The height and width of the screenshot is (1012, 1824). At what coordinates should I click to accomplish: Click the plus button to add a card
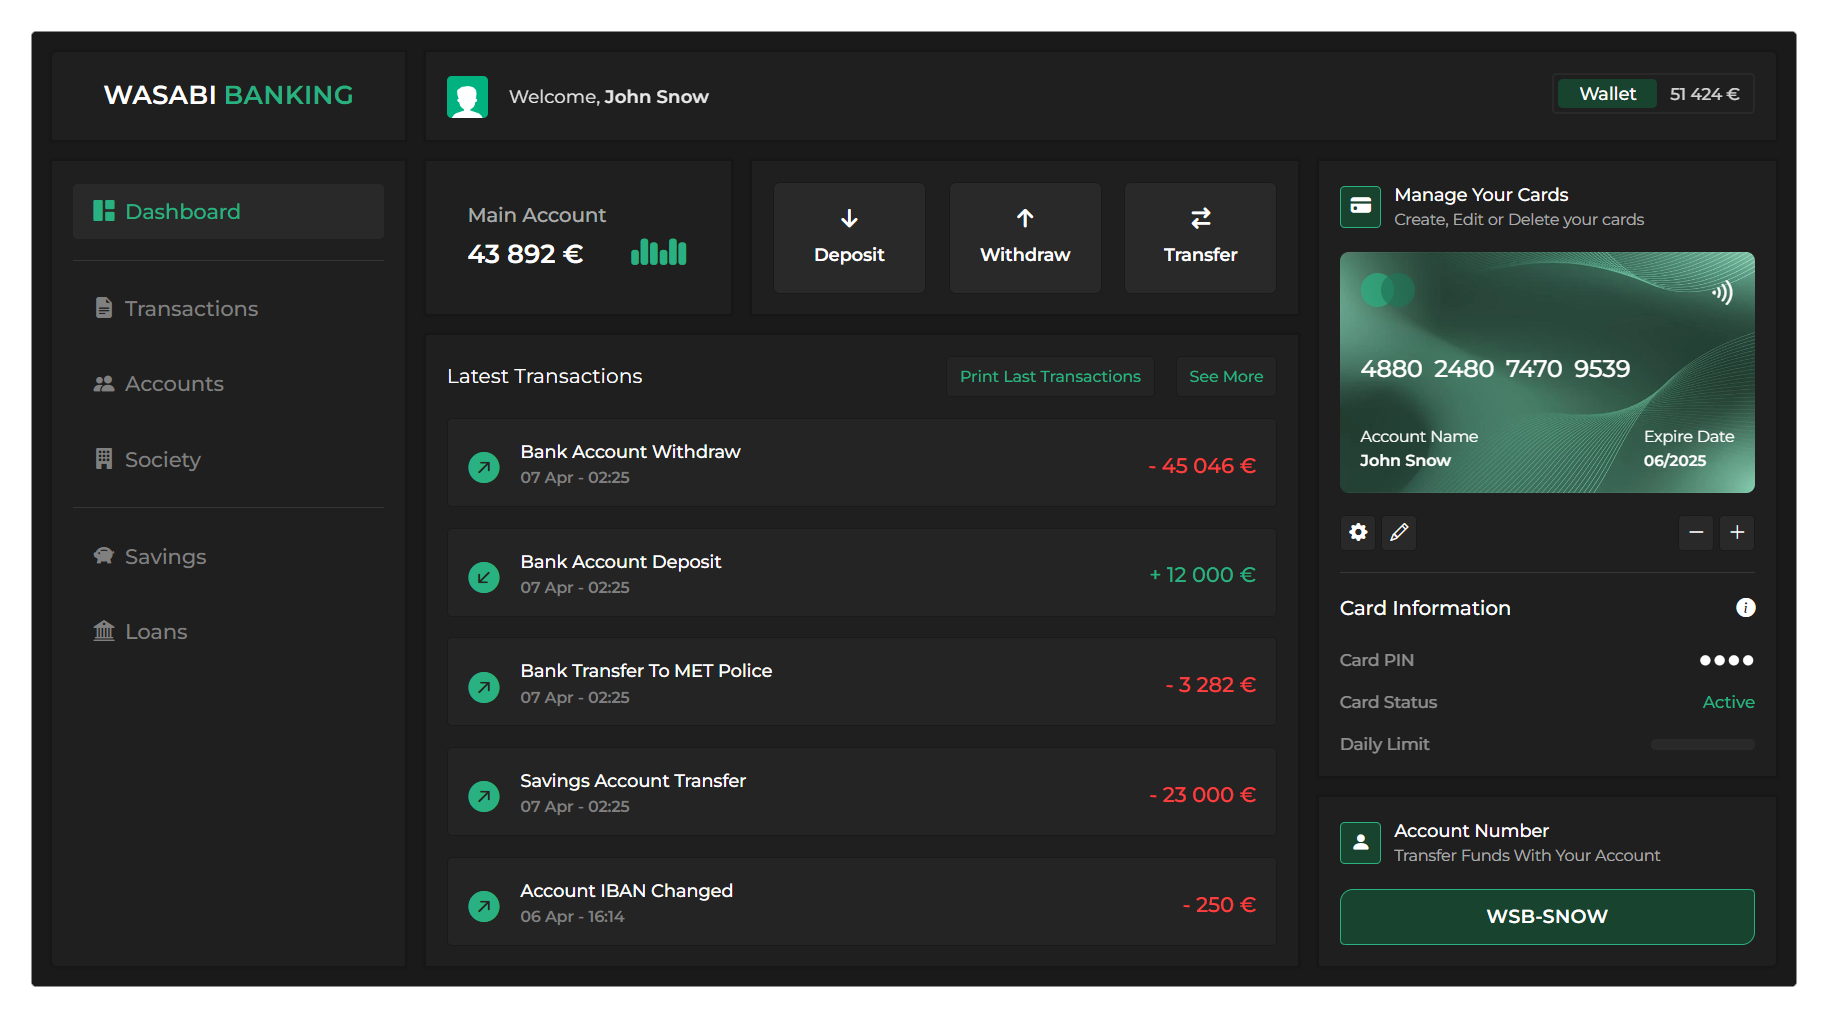1737,533
